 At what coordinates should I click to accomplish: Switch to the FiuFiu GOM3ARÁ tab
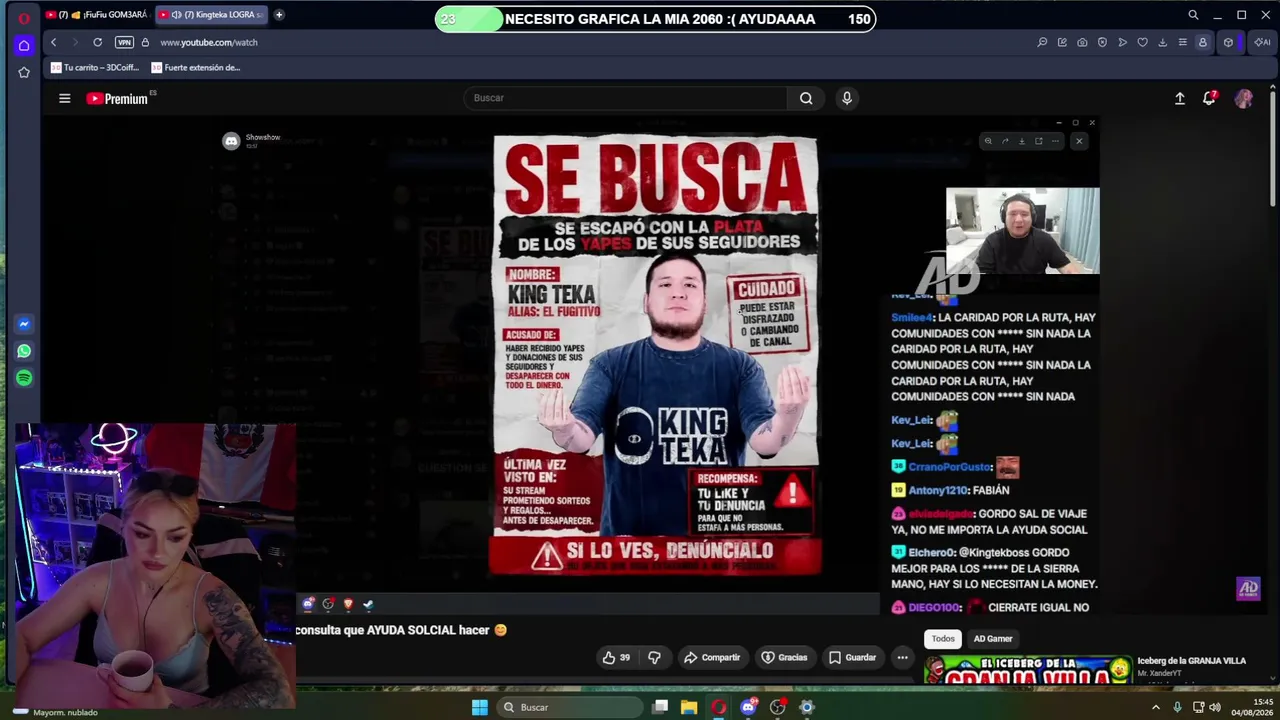pyautogui.click(x=97, y=15)
